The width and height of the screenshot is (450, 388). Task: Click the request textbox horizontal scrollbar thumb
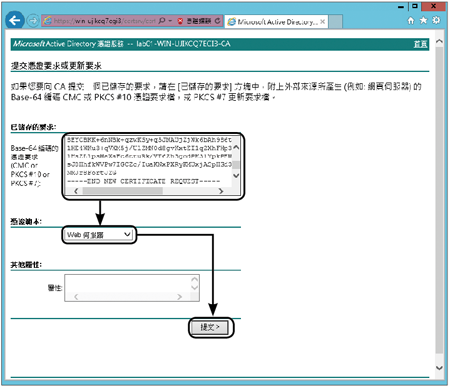click(123, 191)
